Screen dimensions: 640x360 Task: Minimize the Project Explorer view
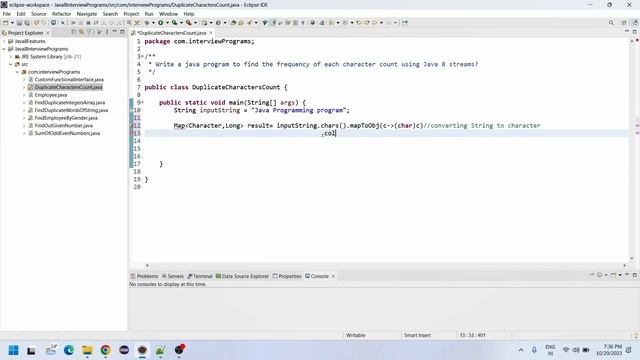tap(115, 32)
